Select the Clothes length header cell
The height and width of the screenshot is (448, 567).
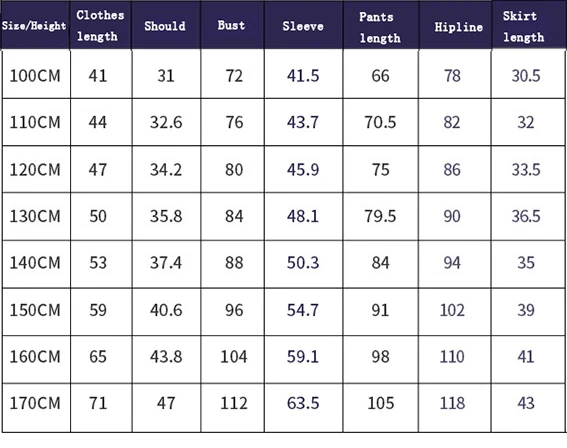pos(101,26)
